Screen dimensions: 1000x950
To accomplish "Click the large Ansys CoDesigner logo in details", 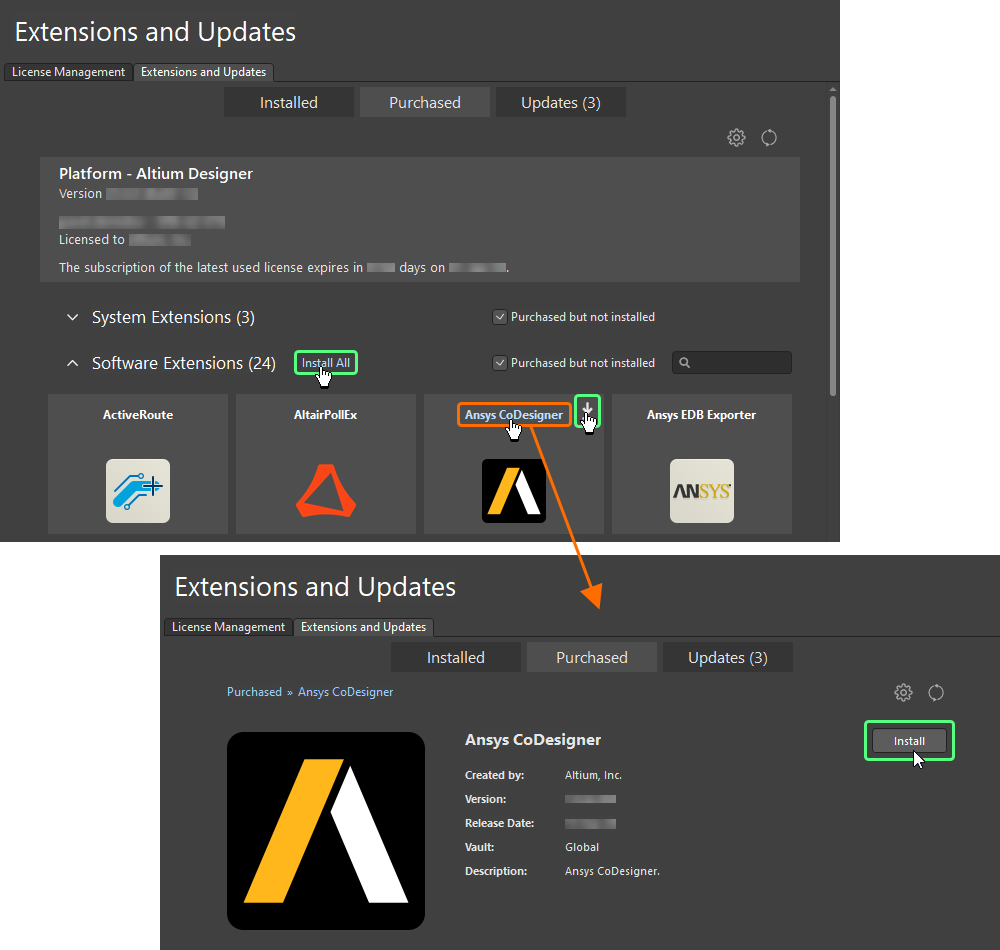I will 326,831.
